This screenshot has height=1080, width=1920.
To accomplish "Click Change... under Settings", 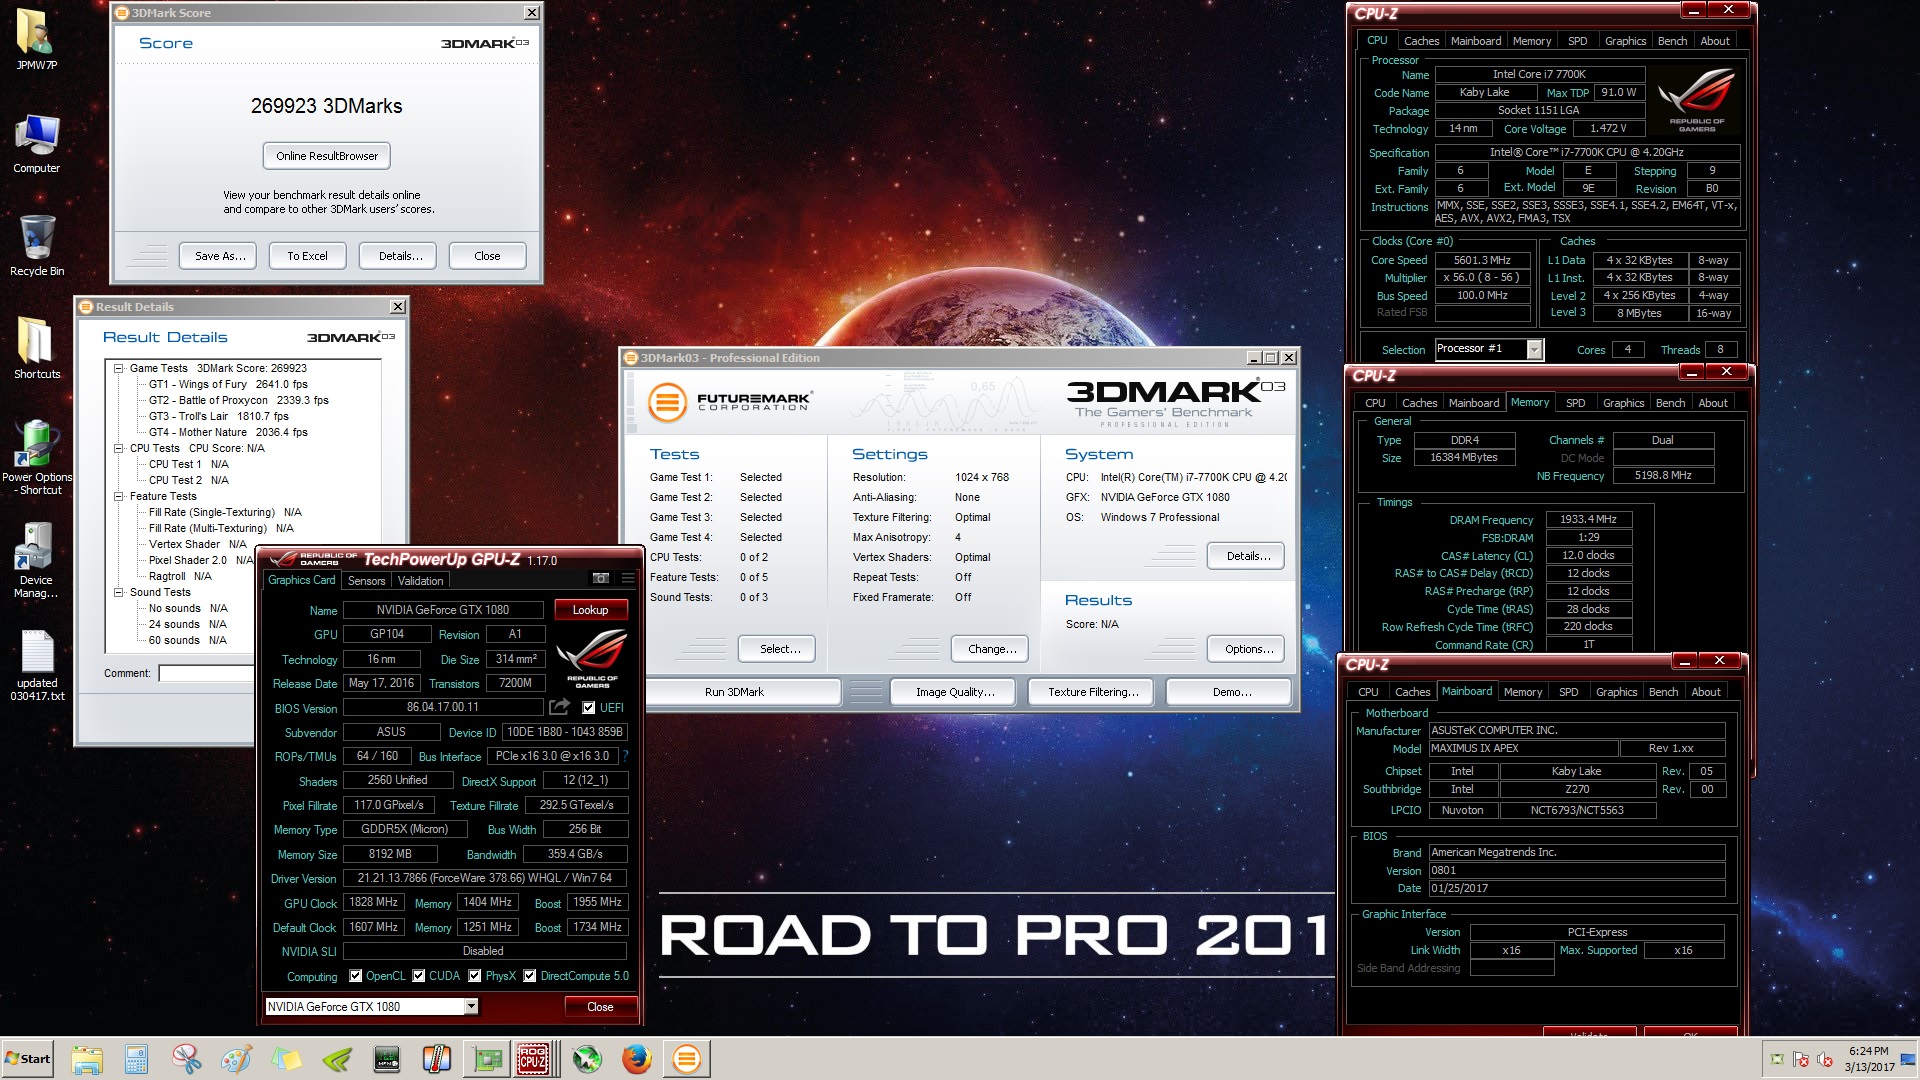I will tap(992, 649).
